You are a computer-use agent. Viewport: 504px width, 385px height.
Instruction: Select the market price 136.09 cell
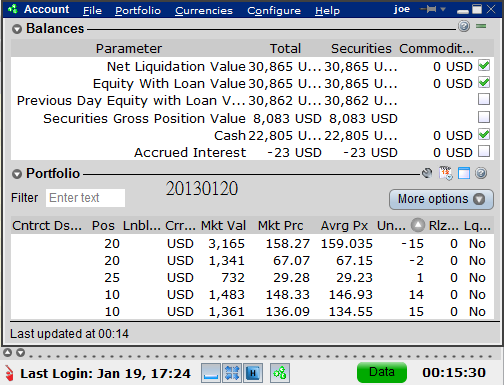tap(288, 312)
